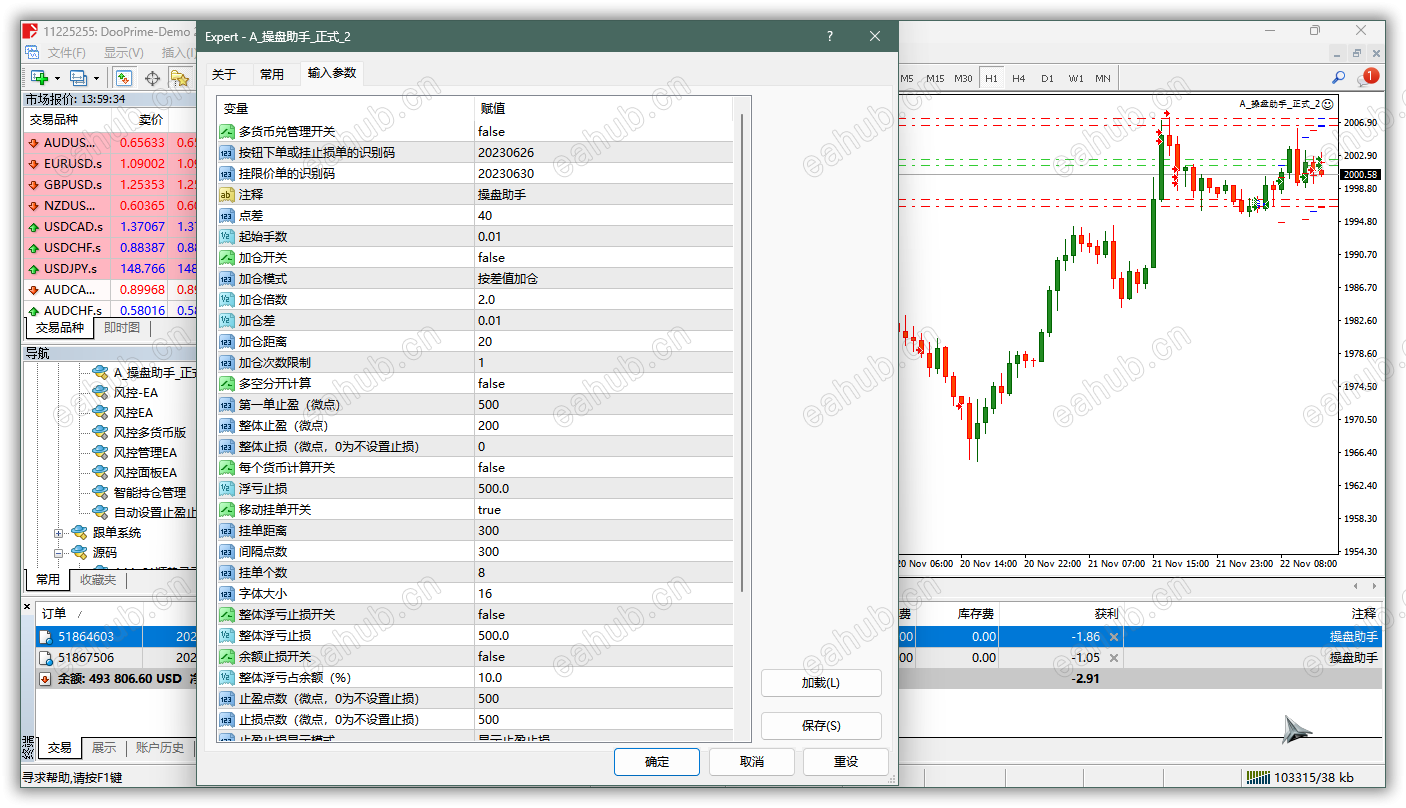The width and height of the screenshot is (1406, 808).
Task: Switch to the 常用 tab in Expert dialog
Action: (x=271, y=74)
